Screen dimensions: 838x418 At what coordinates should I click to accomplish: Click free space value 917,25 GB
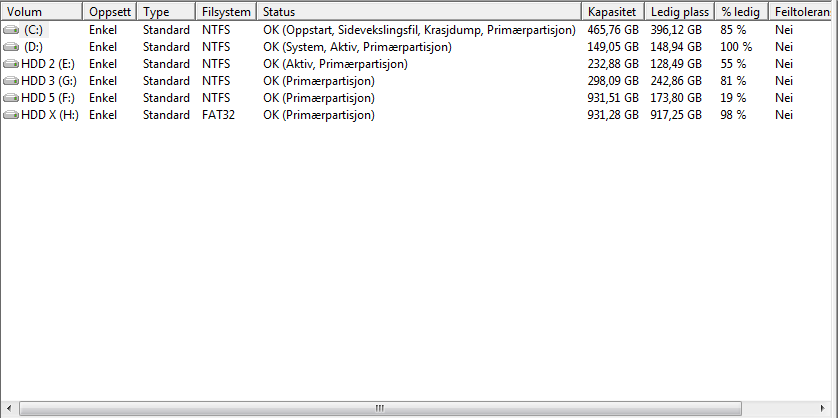[x=676, y=115]
